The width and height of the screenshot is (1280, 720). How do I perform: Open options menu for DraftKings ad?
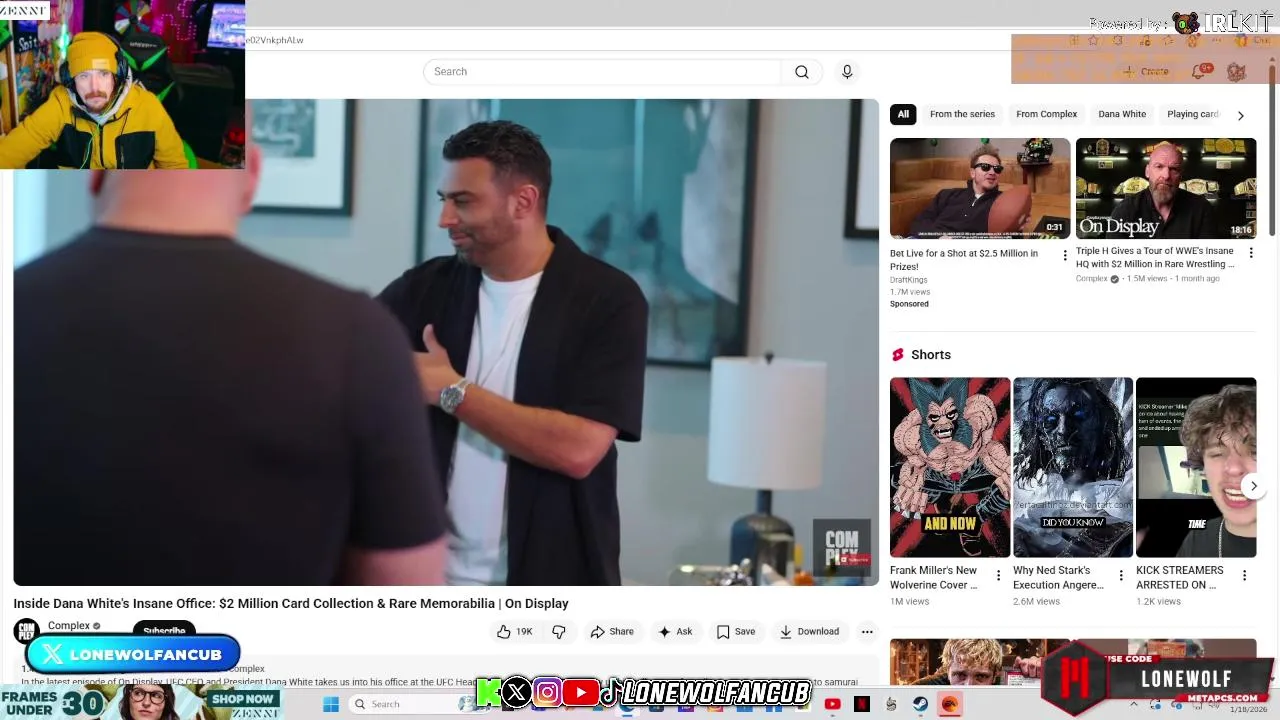click(1064, 255)
